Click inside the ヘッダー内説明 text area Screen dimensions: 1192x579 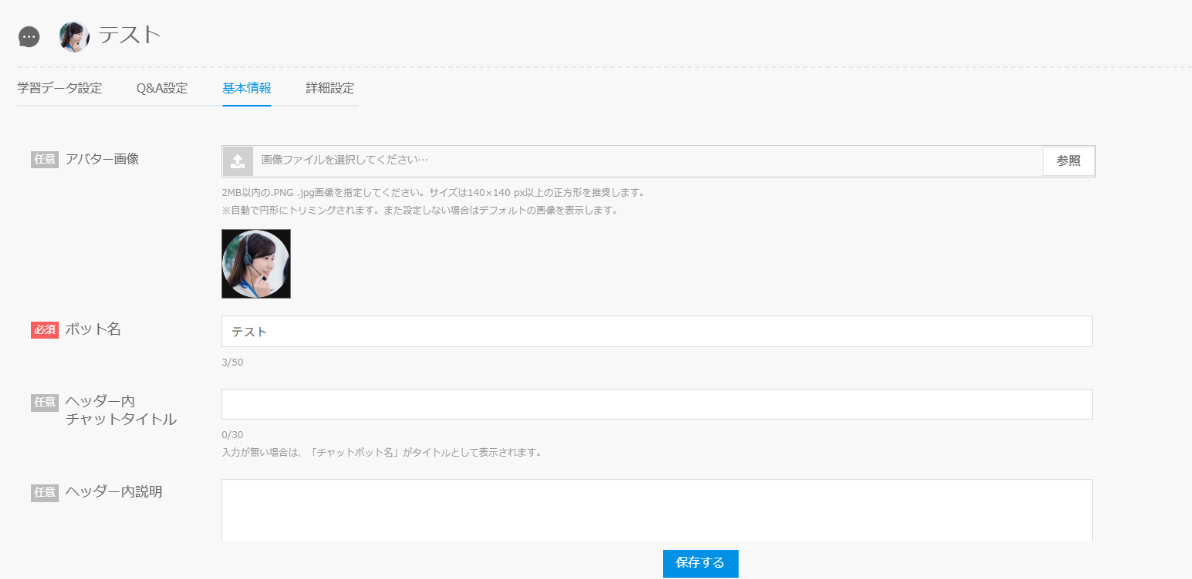[657, 510]
